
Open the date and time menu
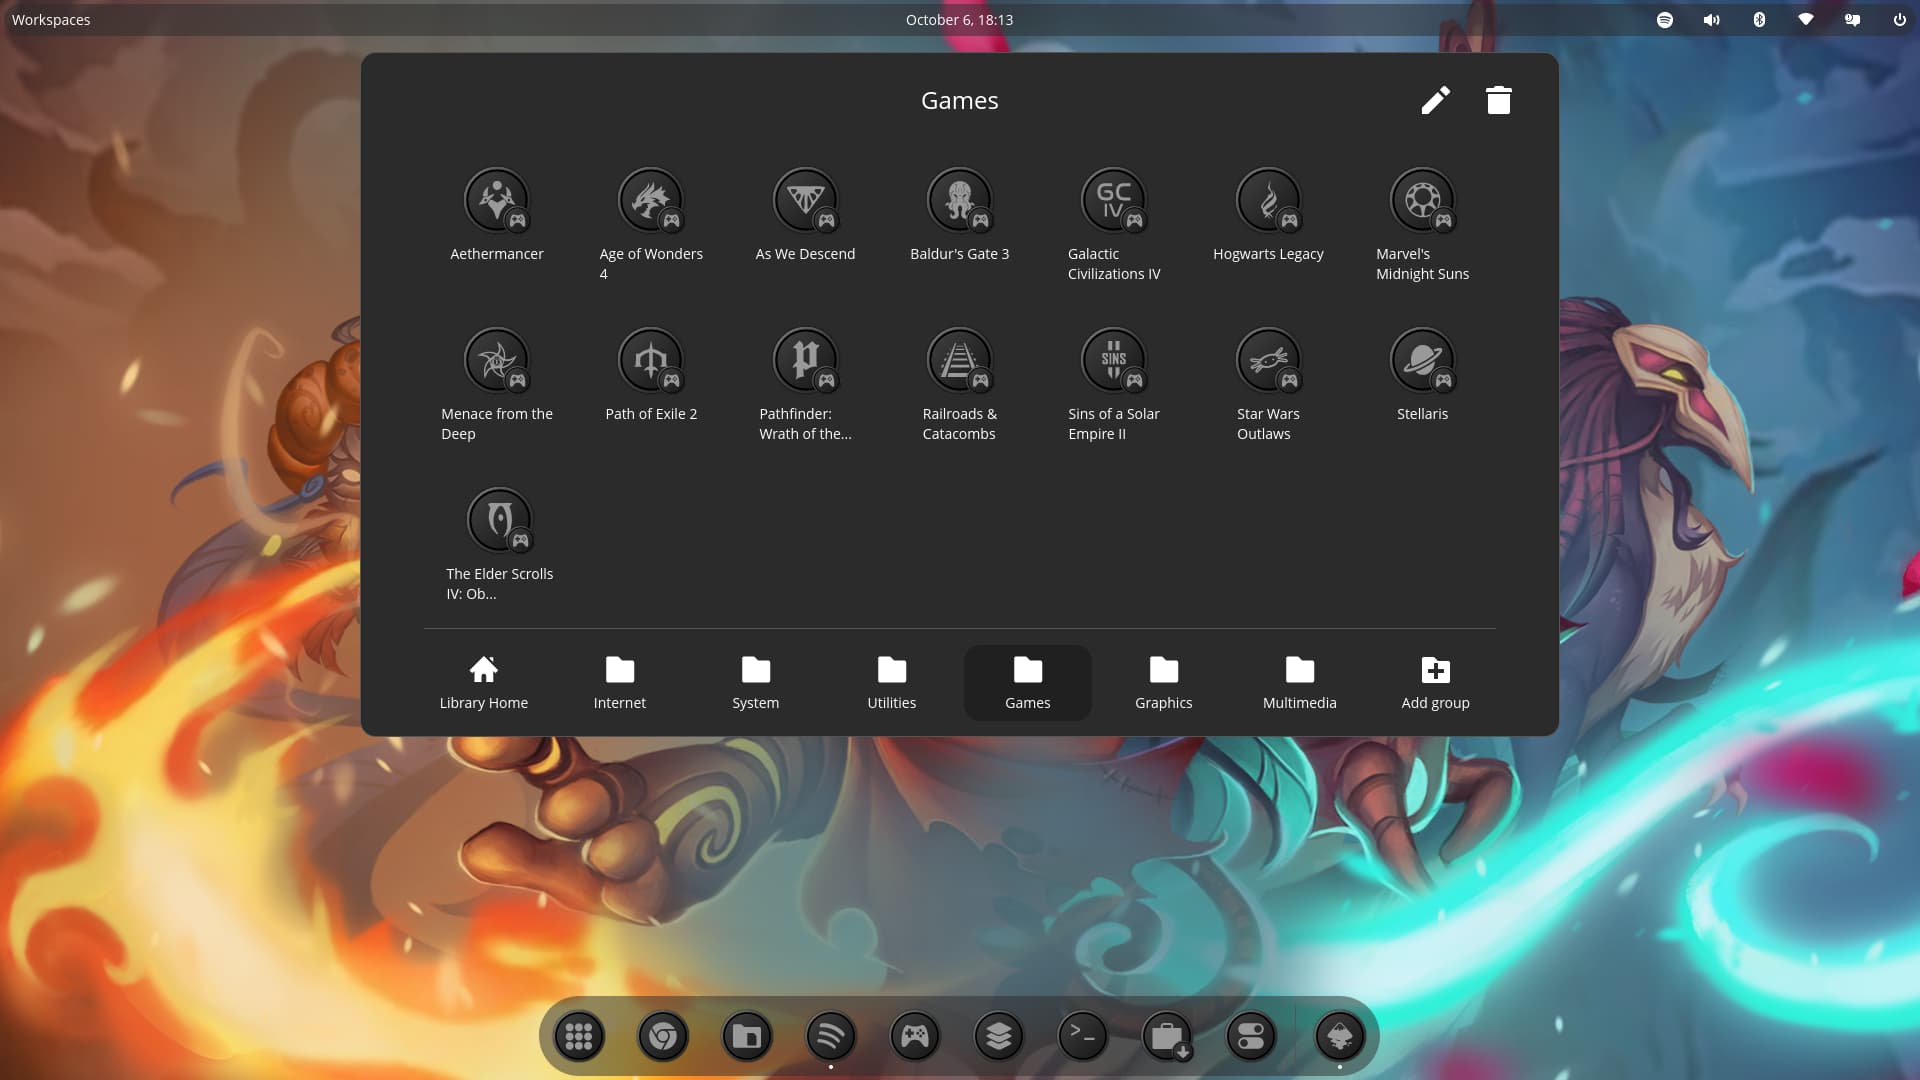[959, 19]
